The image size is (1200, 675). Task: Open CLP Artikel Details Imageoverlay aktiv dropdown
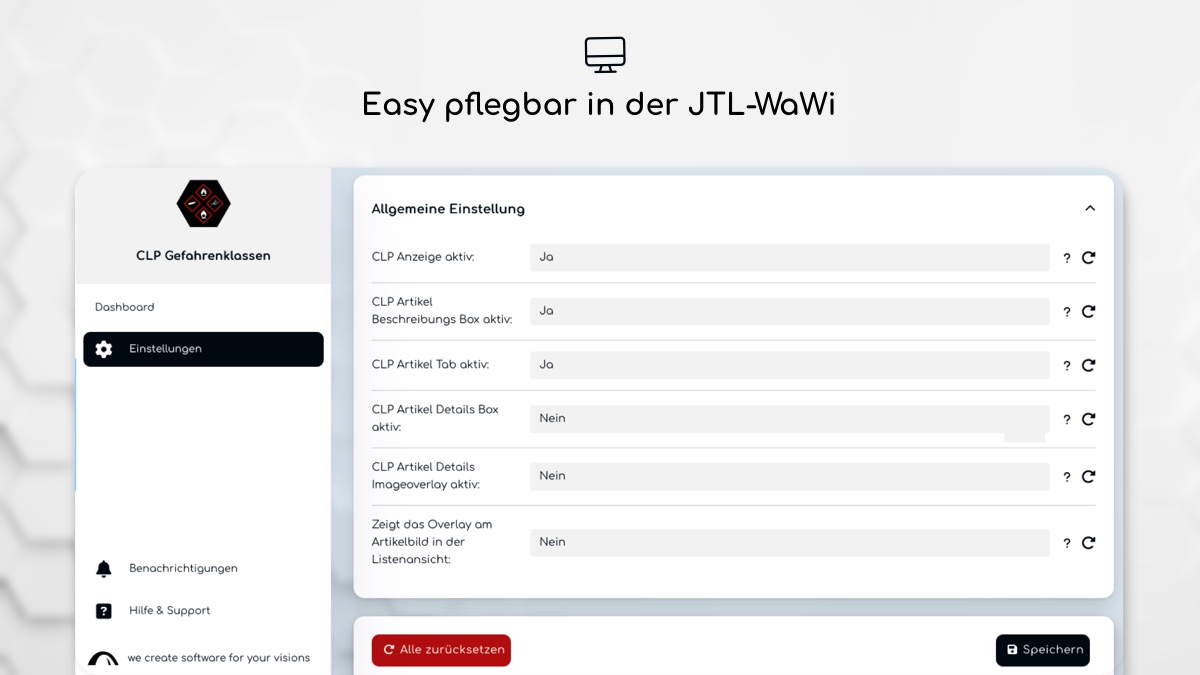(x=789, y=476)
